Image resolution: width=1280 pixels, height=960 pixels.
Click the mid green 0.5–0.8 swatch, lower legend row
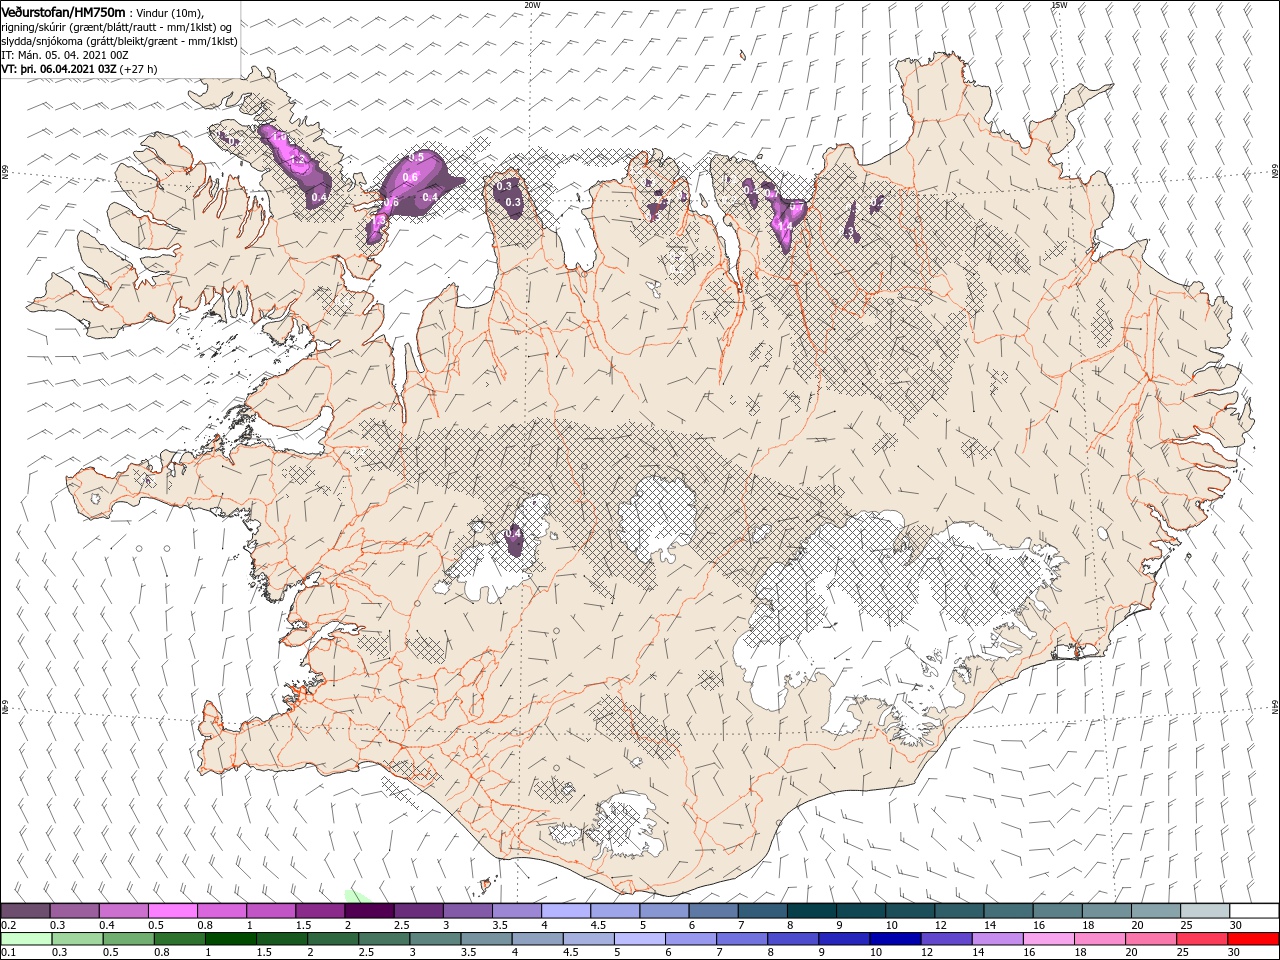click(129, 939)
